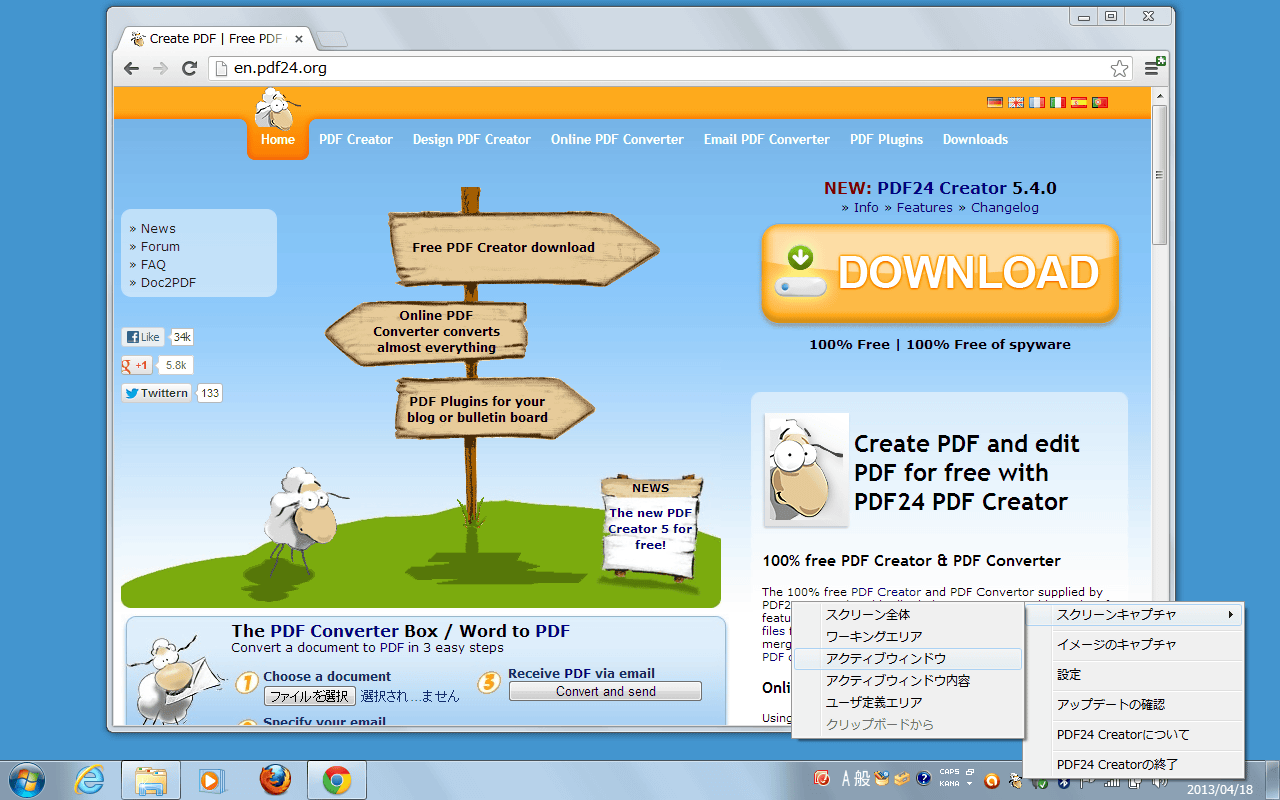Launch Firefox from the taskbar
The image size is (1280, 800).
point(275,780)
